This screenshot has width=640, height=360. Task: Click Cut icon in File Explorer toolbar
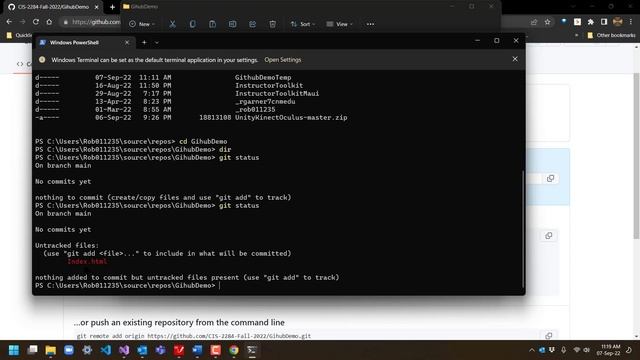172,24
